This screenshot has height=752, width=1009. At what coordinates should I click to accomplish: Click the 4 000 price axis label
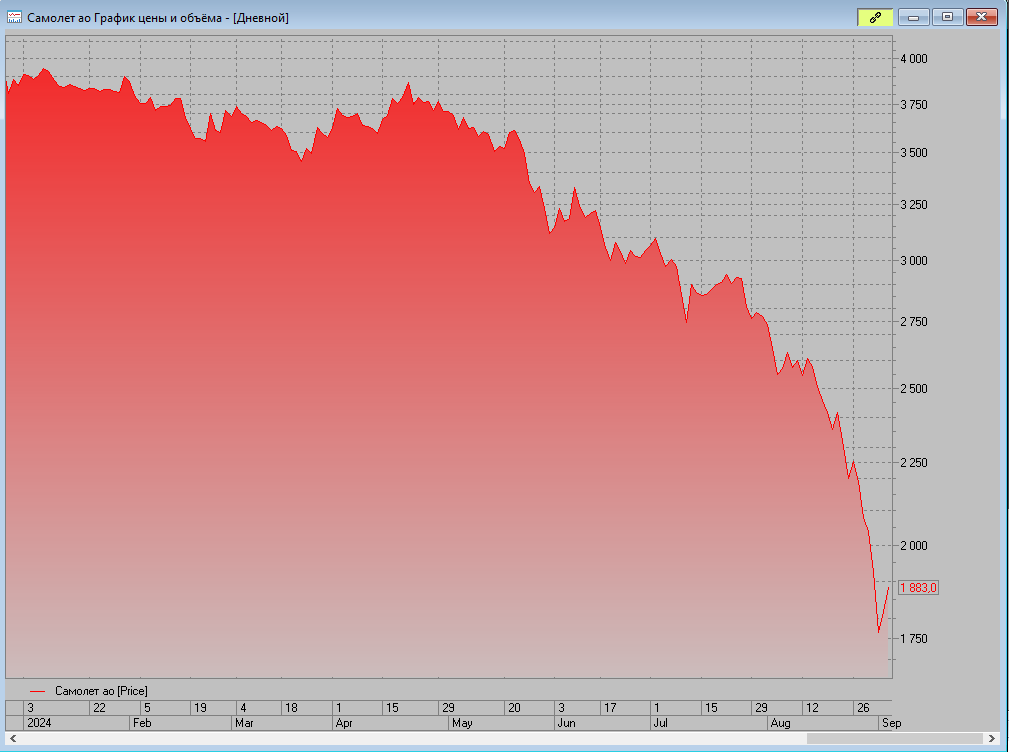(x=914, y=59)
